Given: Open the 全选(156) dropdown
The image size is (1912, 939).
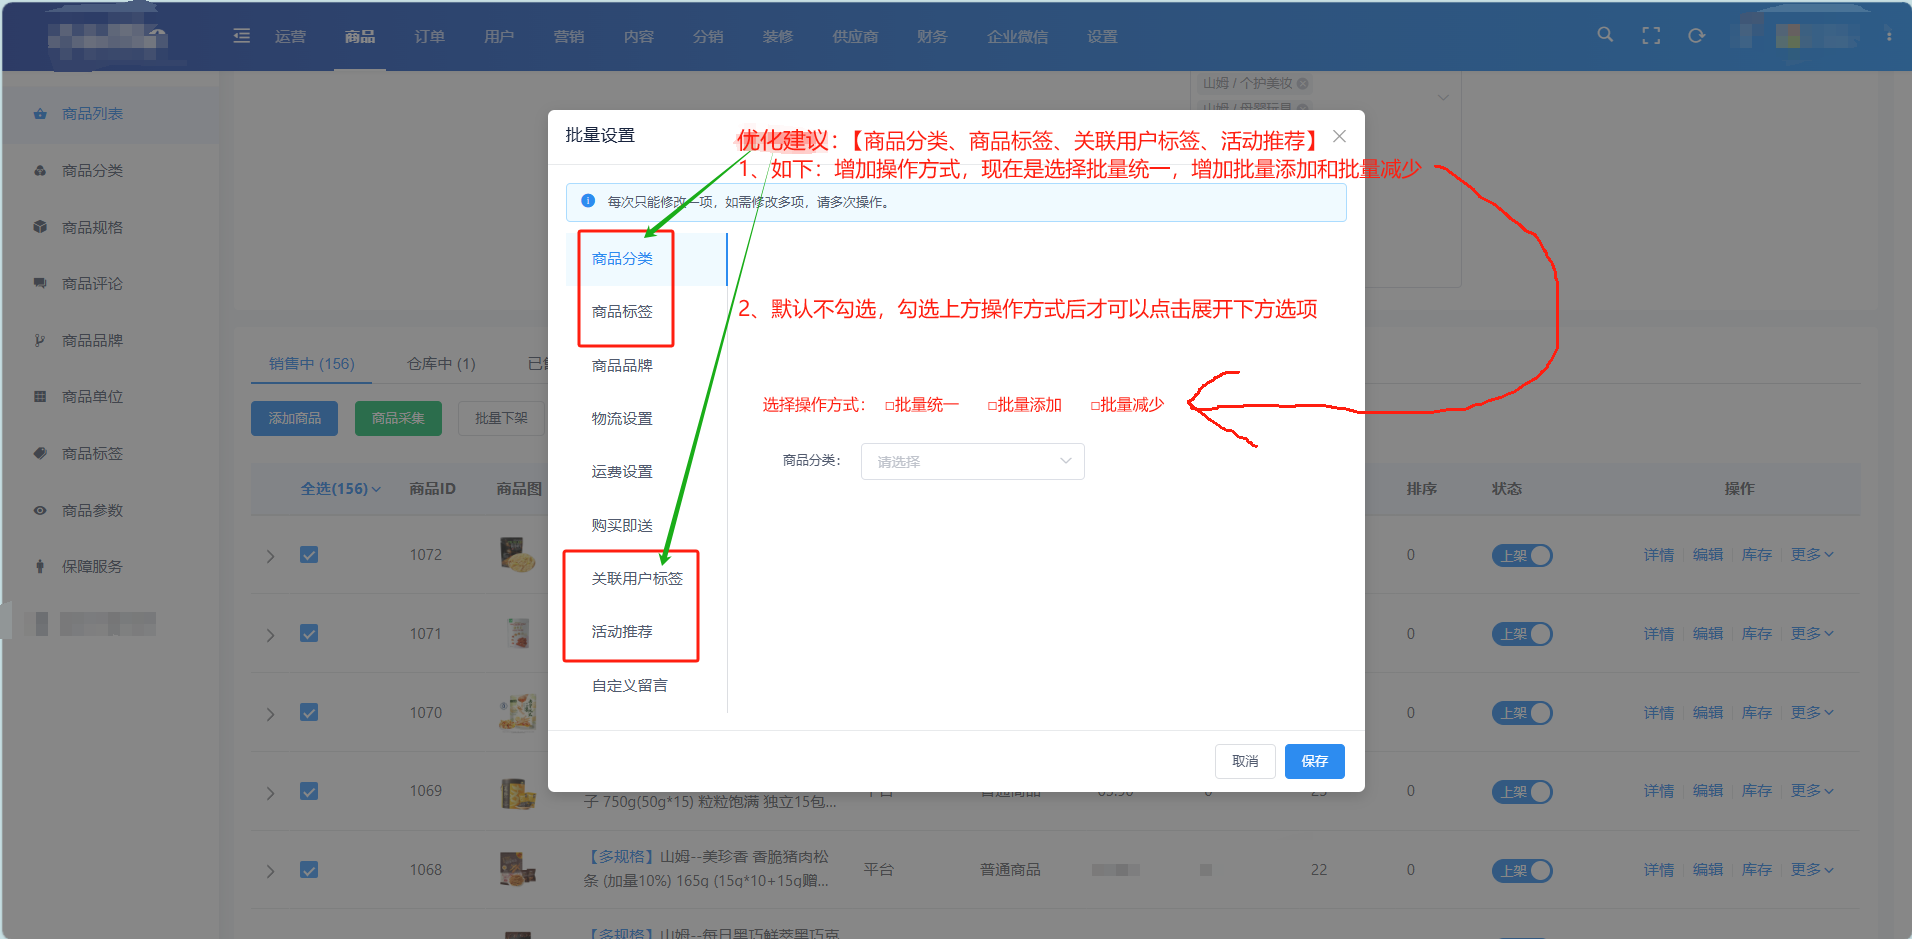Looking at the screenshot, I should click(x=340, y=489).
